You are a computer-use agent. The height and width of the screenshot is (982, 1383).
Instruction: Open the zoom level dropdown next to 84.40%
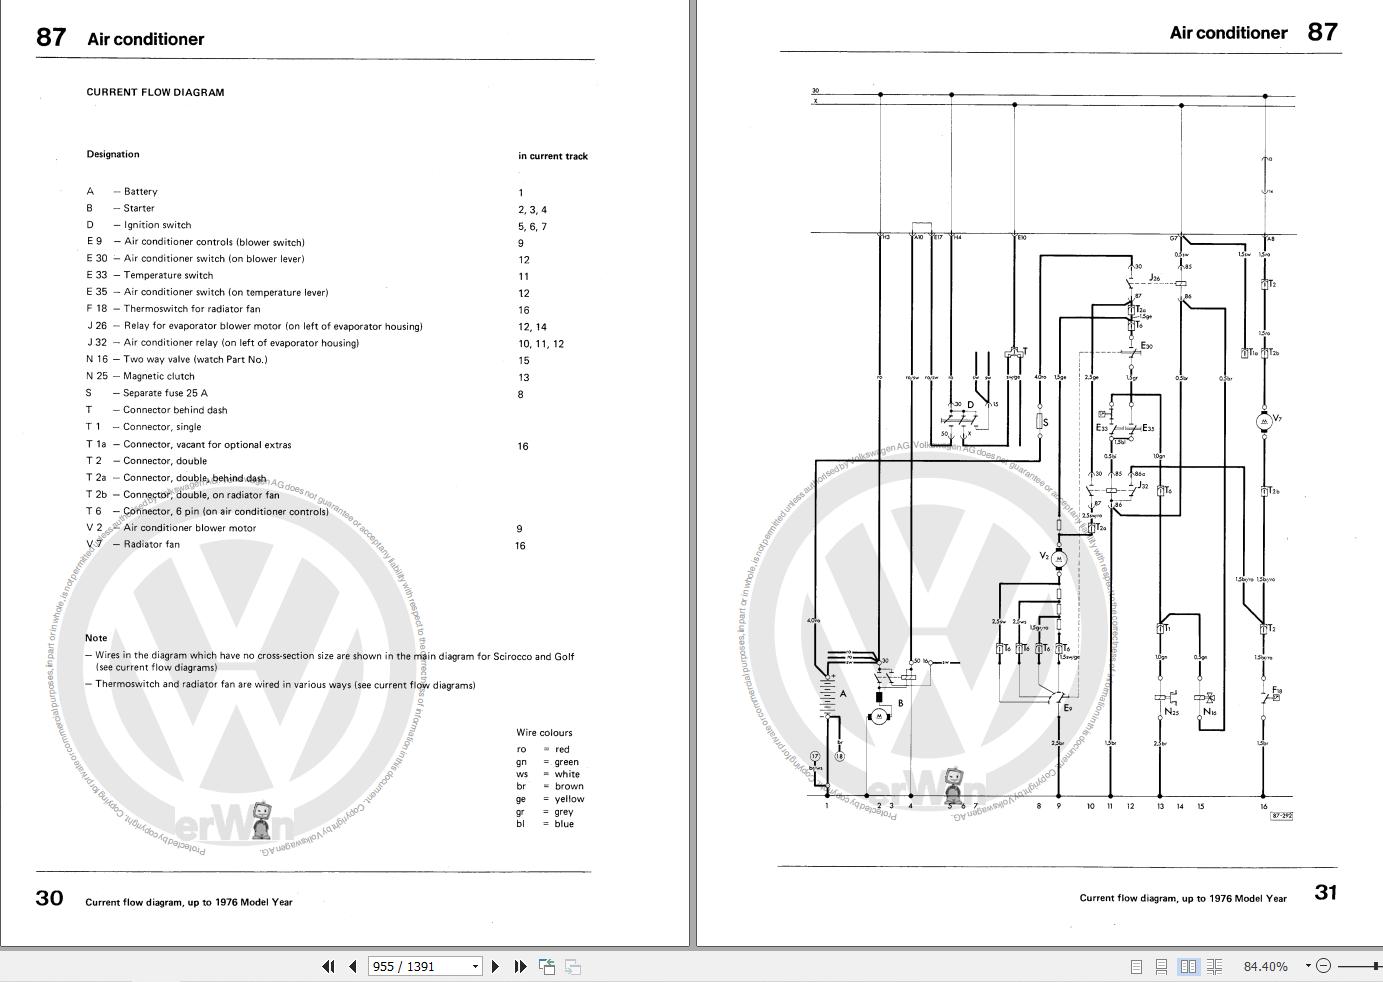(x=1307, y=966)
